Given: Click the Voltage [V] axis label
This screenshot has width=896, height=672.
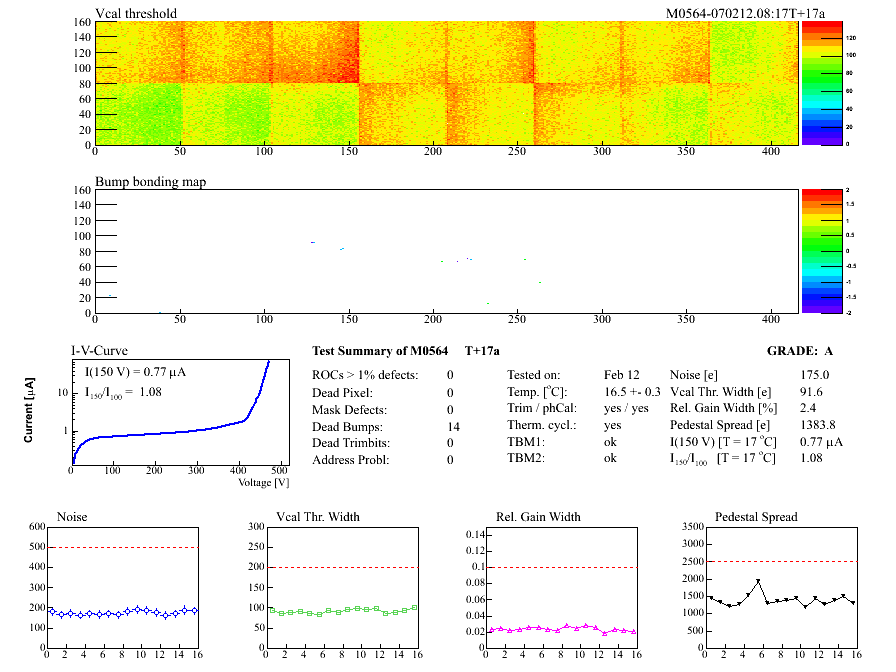Looking at the screenshot, I should 263,483.
